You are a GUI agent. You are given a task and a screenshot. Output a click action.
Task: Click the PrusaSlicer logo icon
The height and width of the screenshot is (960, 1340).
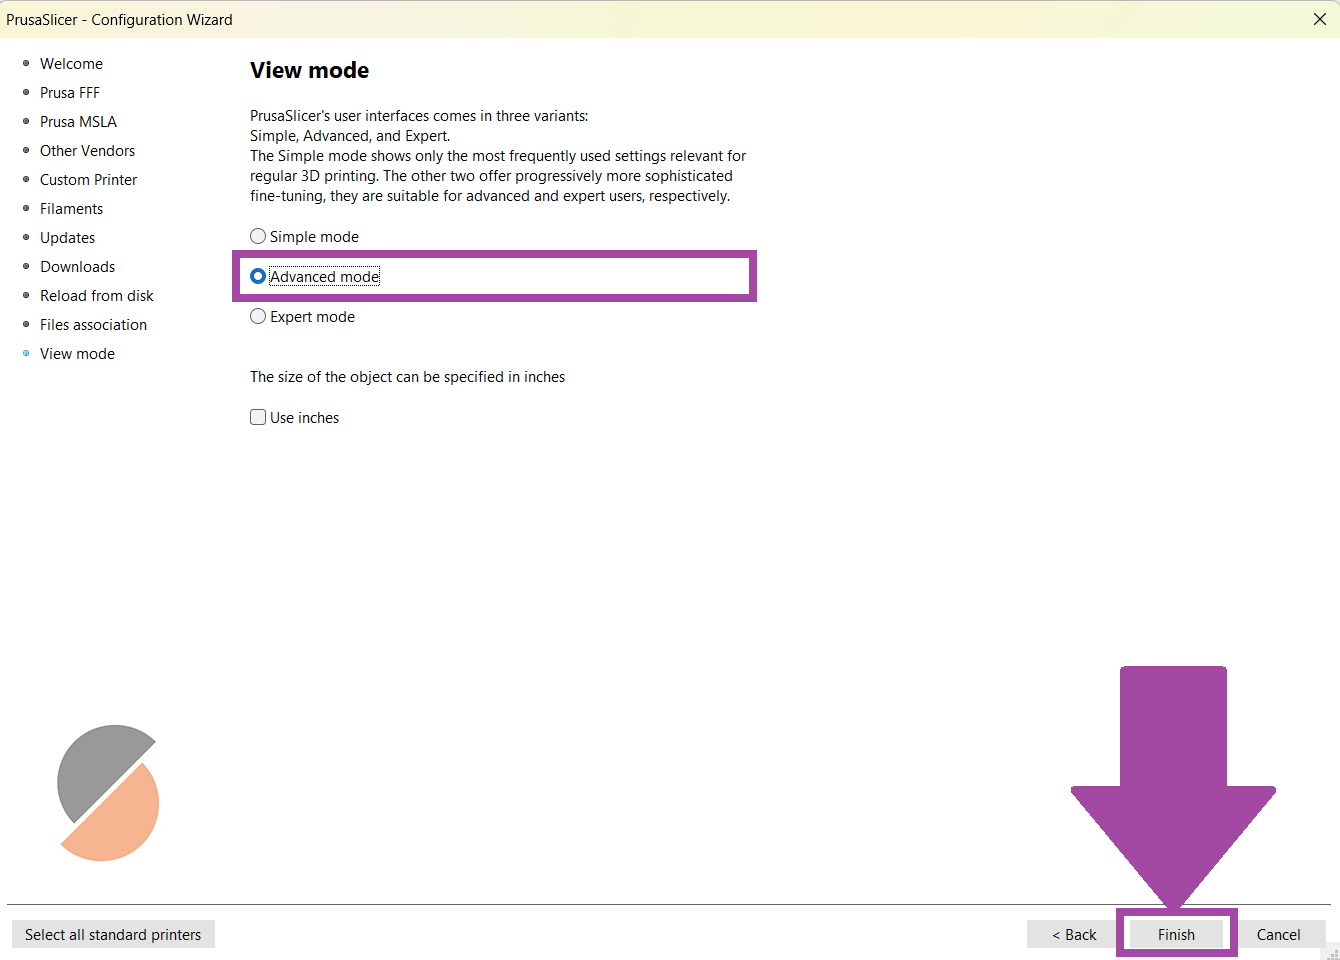point(108,793)
